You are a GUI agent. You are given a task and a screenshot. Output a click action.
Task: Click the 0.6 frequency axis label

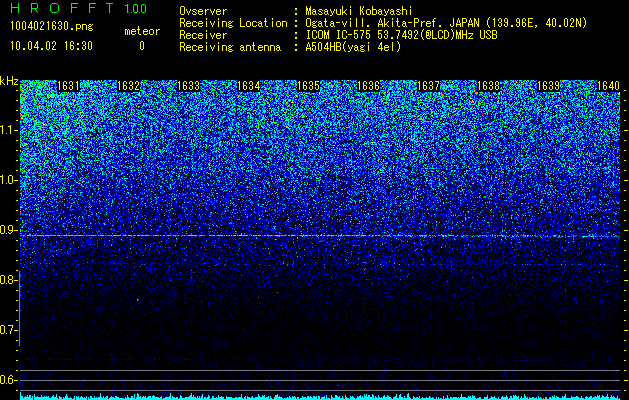9,380
